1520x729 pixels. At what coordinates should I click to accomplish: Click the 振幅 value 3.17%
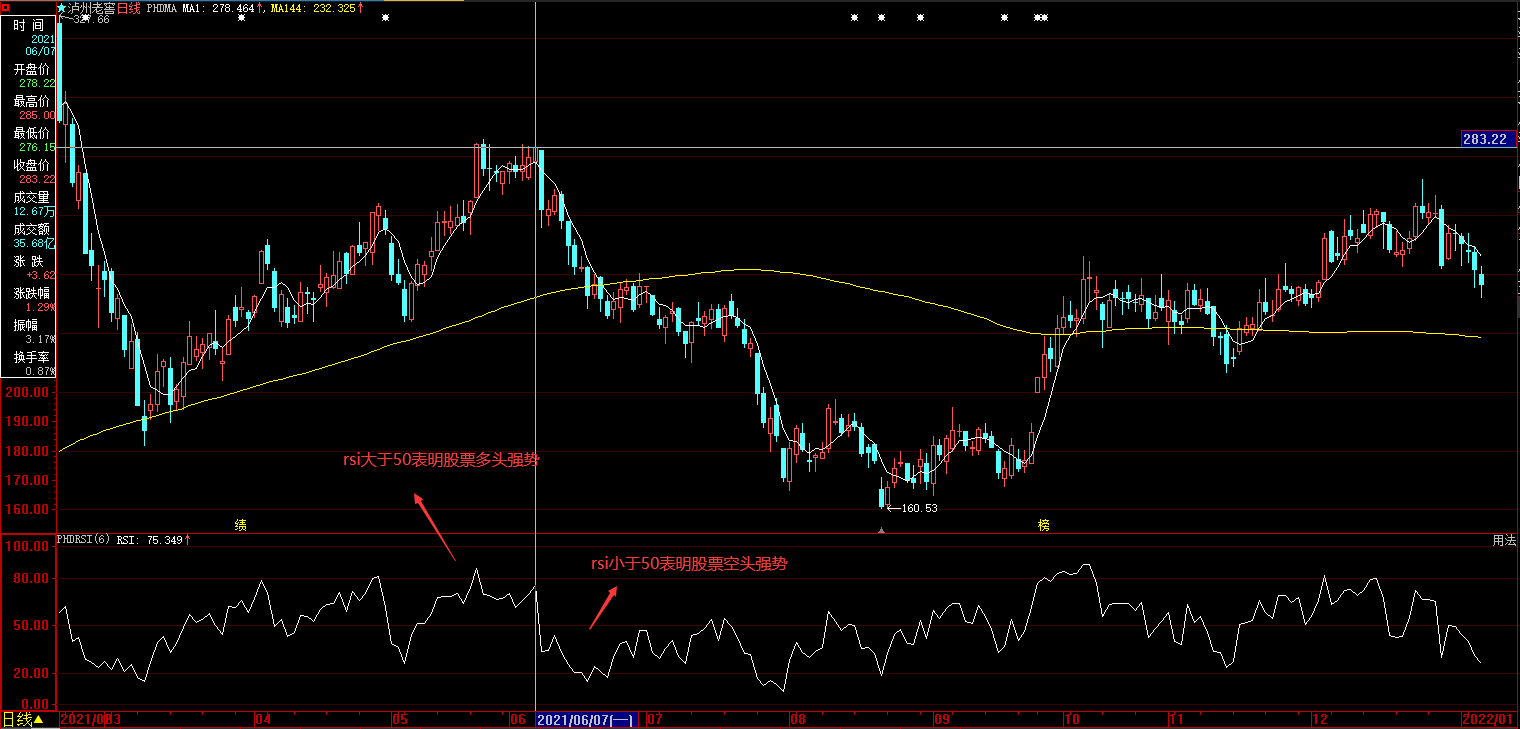[x=40, y=339]
